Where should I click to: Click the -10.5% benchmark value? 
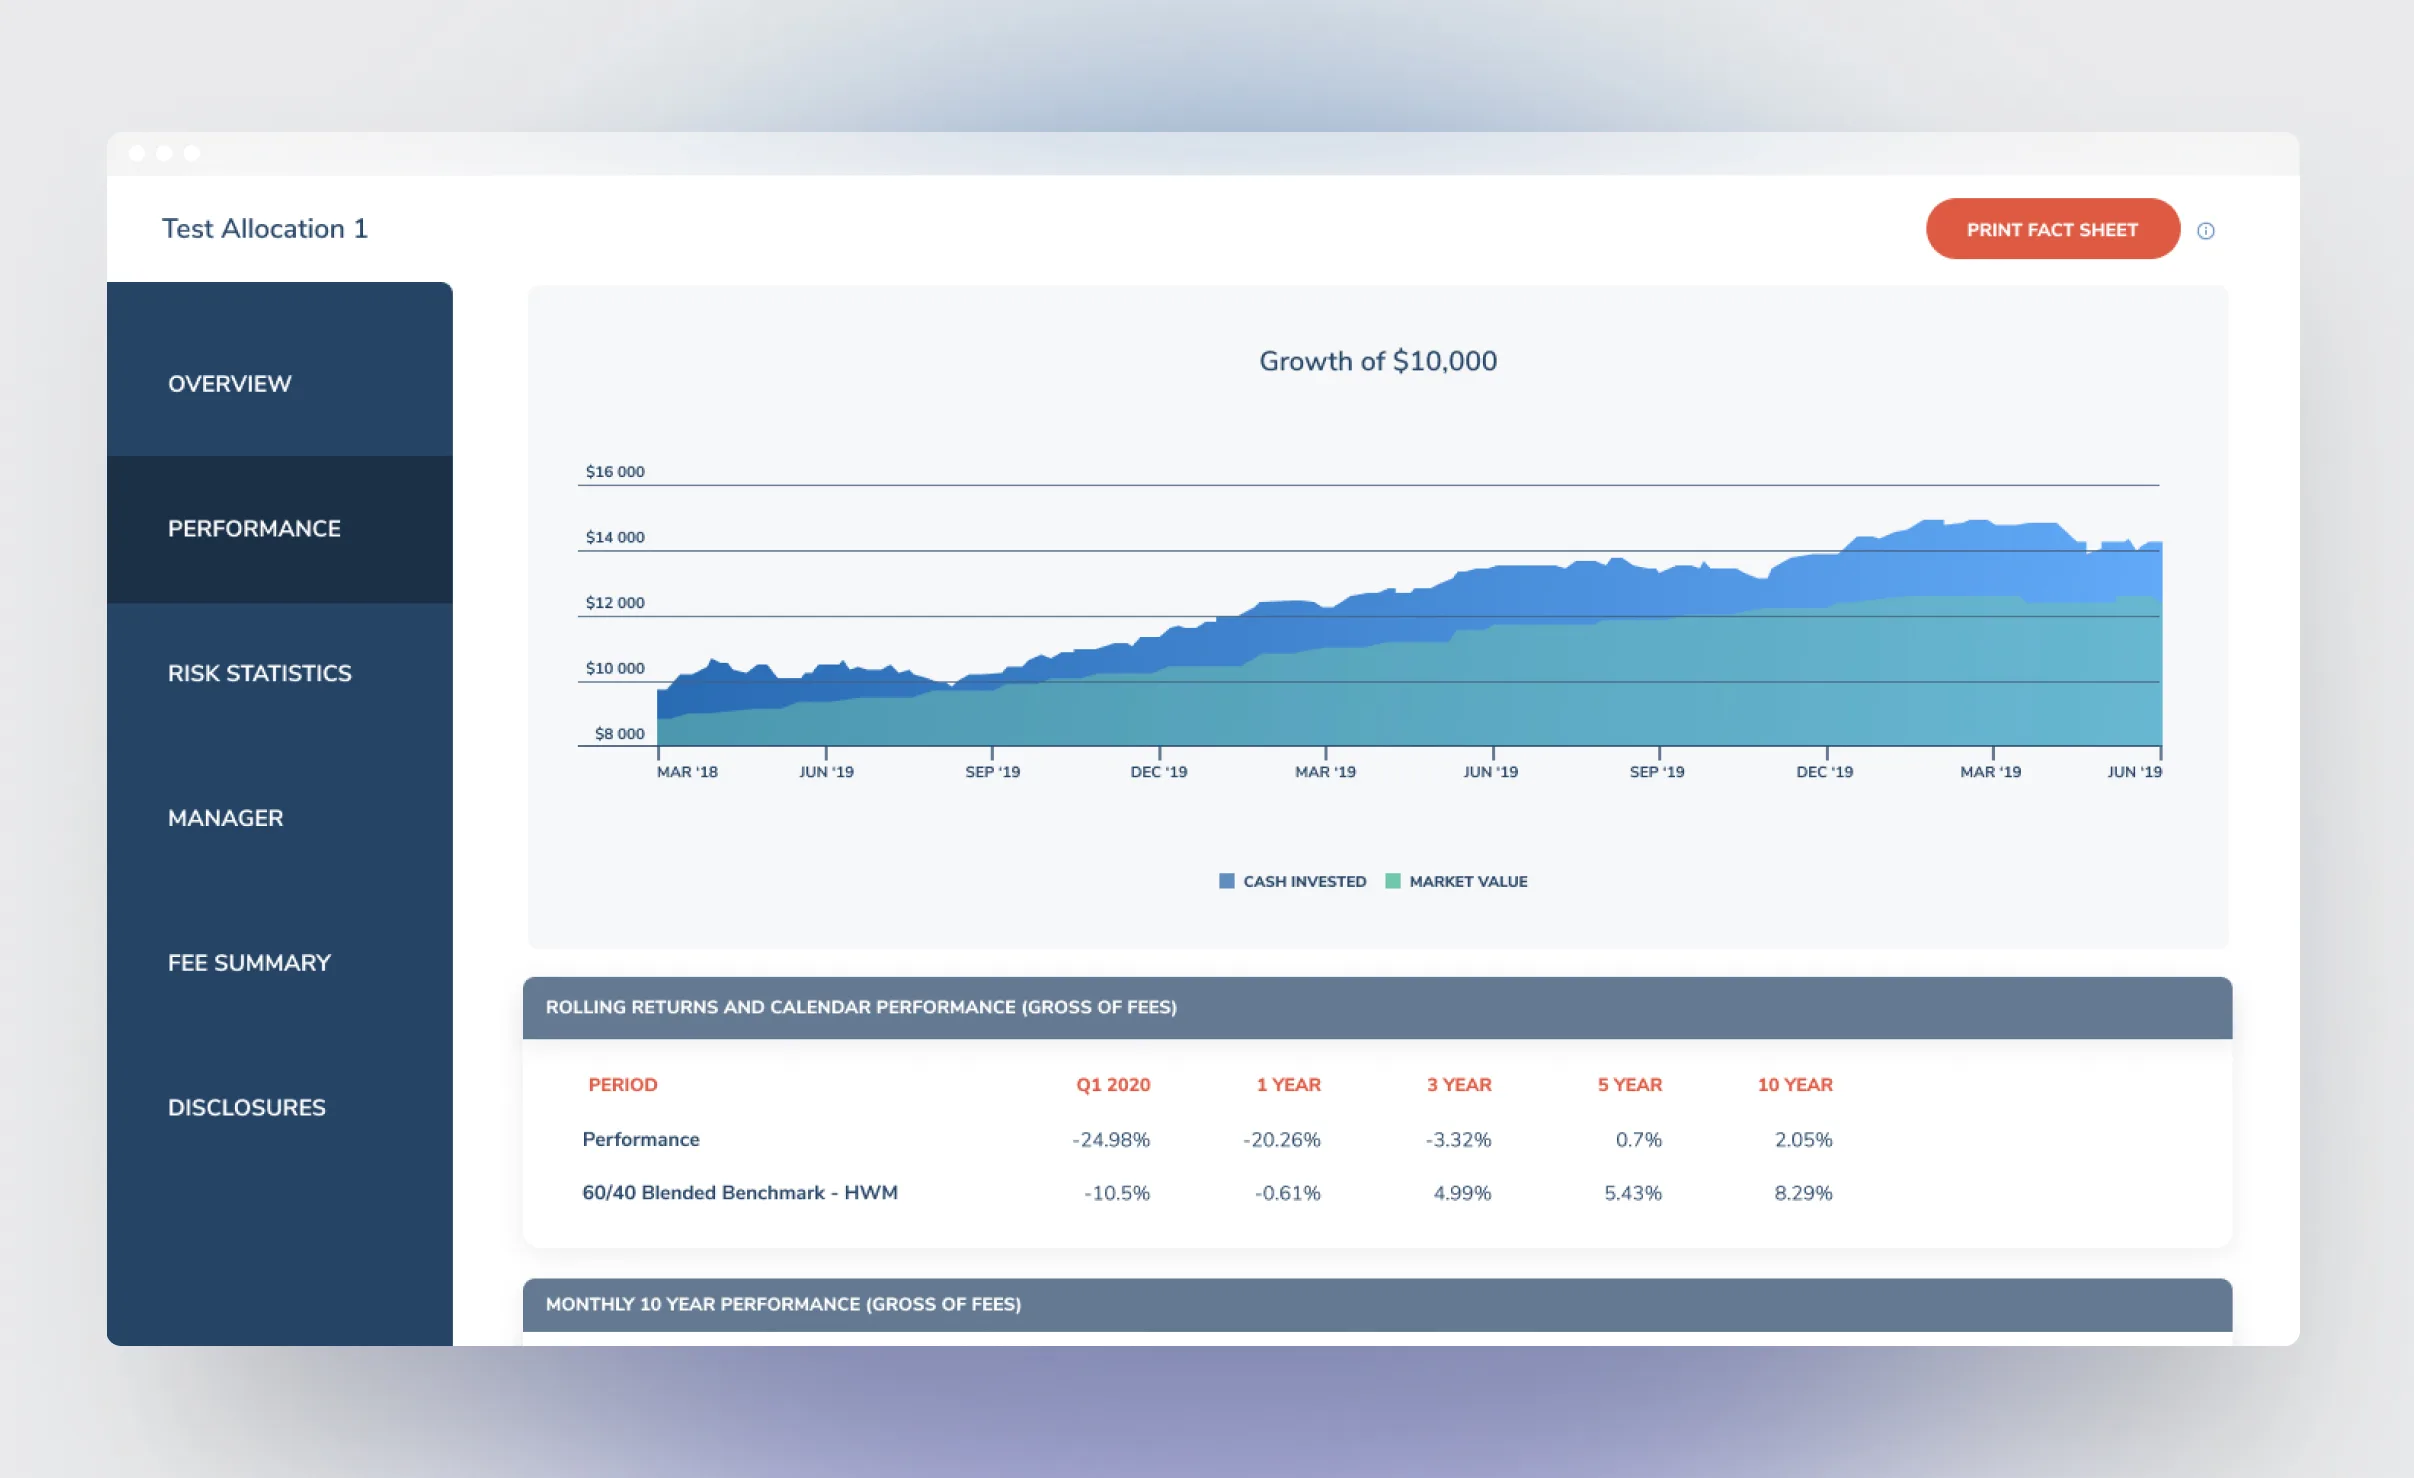(1117, 1193)
